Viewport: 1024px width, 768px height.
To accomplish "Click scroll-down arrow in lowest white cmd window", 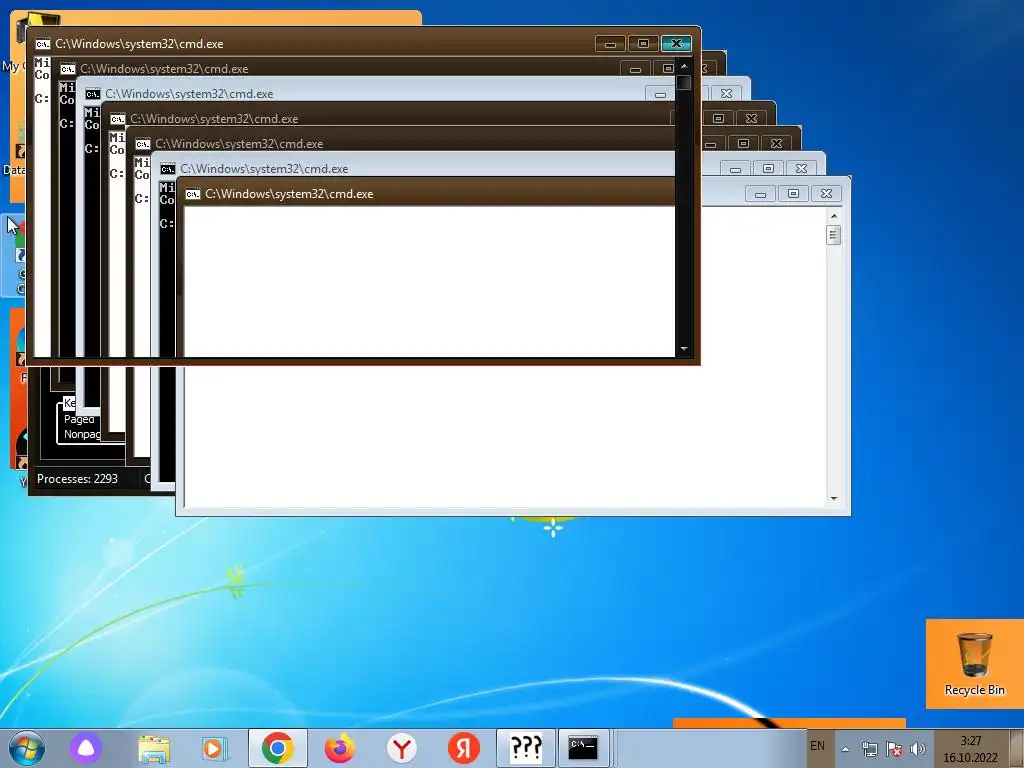I will pos(833,499).
